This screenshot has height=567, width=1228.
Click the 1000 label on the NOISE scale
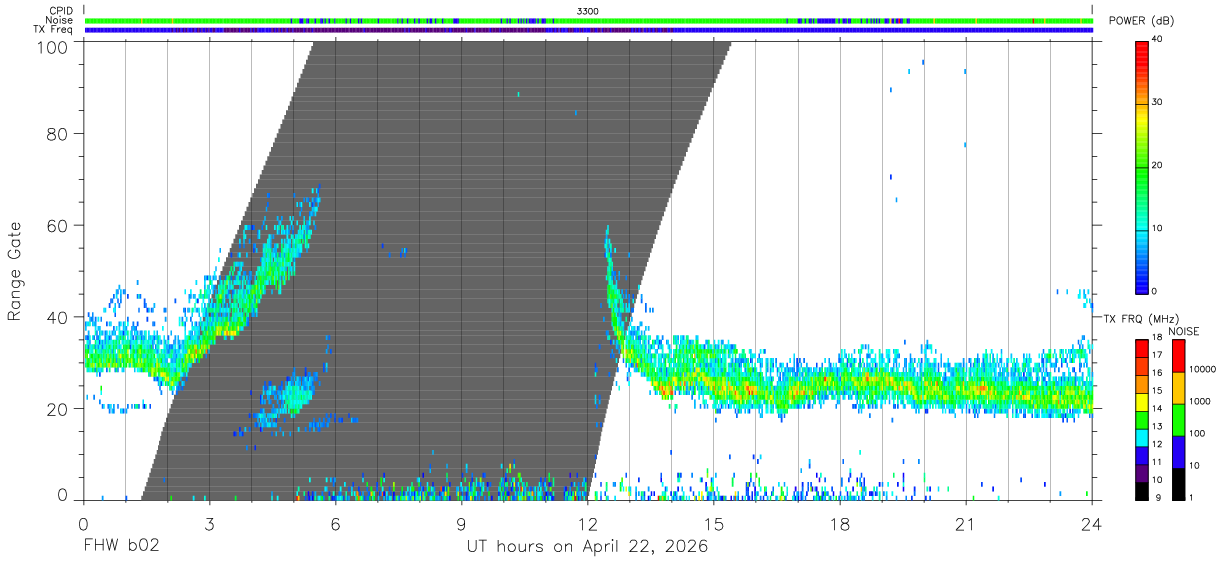pos(1200,401)
